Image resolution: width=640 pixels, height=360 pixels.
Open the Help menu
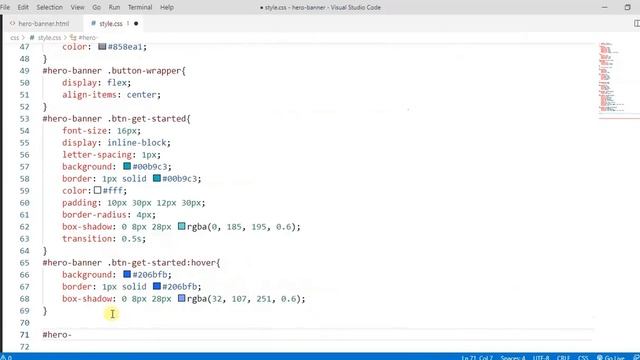point(167,7)
